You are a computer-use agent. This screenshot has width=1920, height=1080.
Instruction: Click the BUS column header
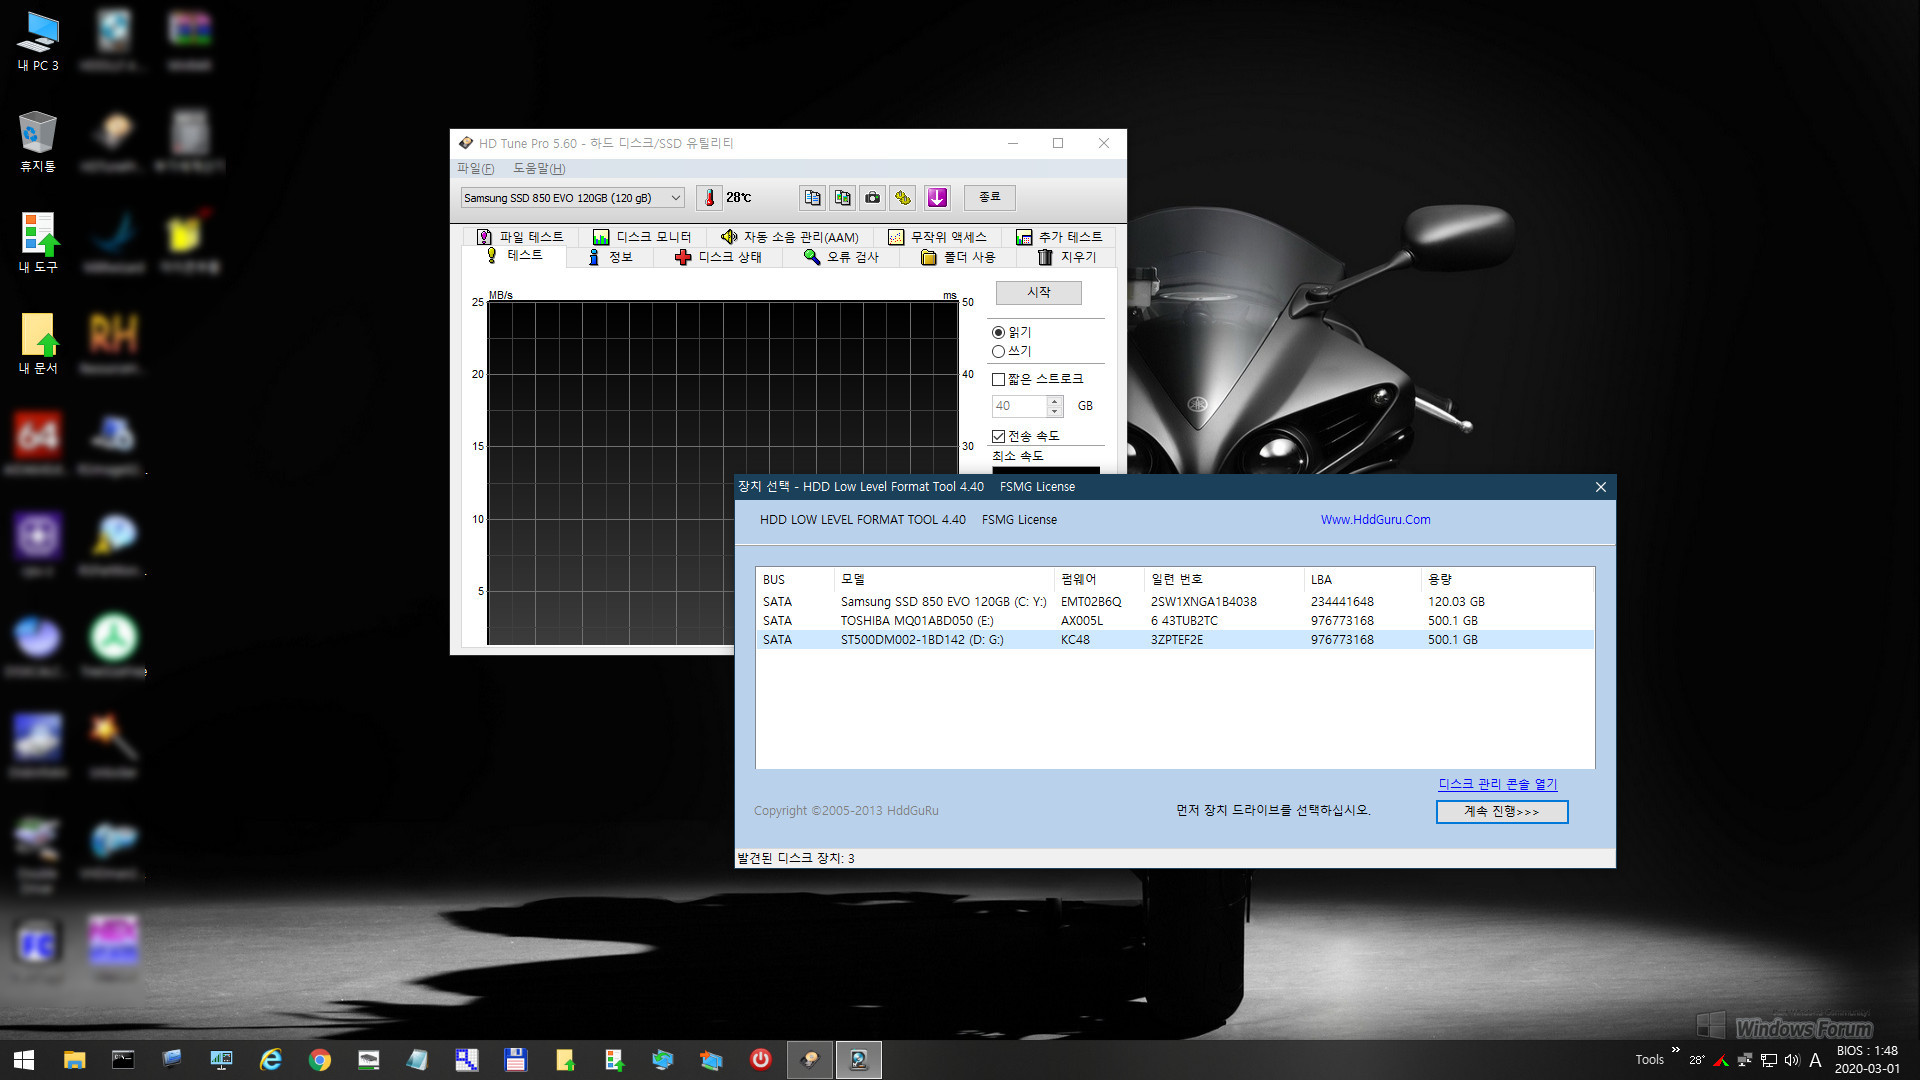[x=795, y=579]
